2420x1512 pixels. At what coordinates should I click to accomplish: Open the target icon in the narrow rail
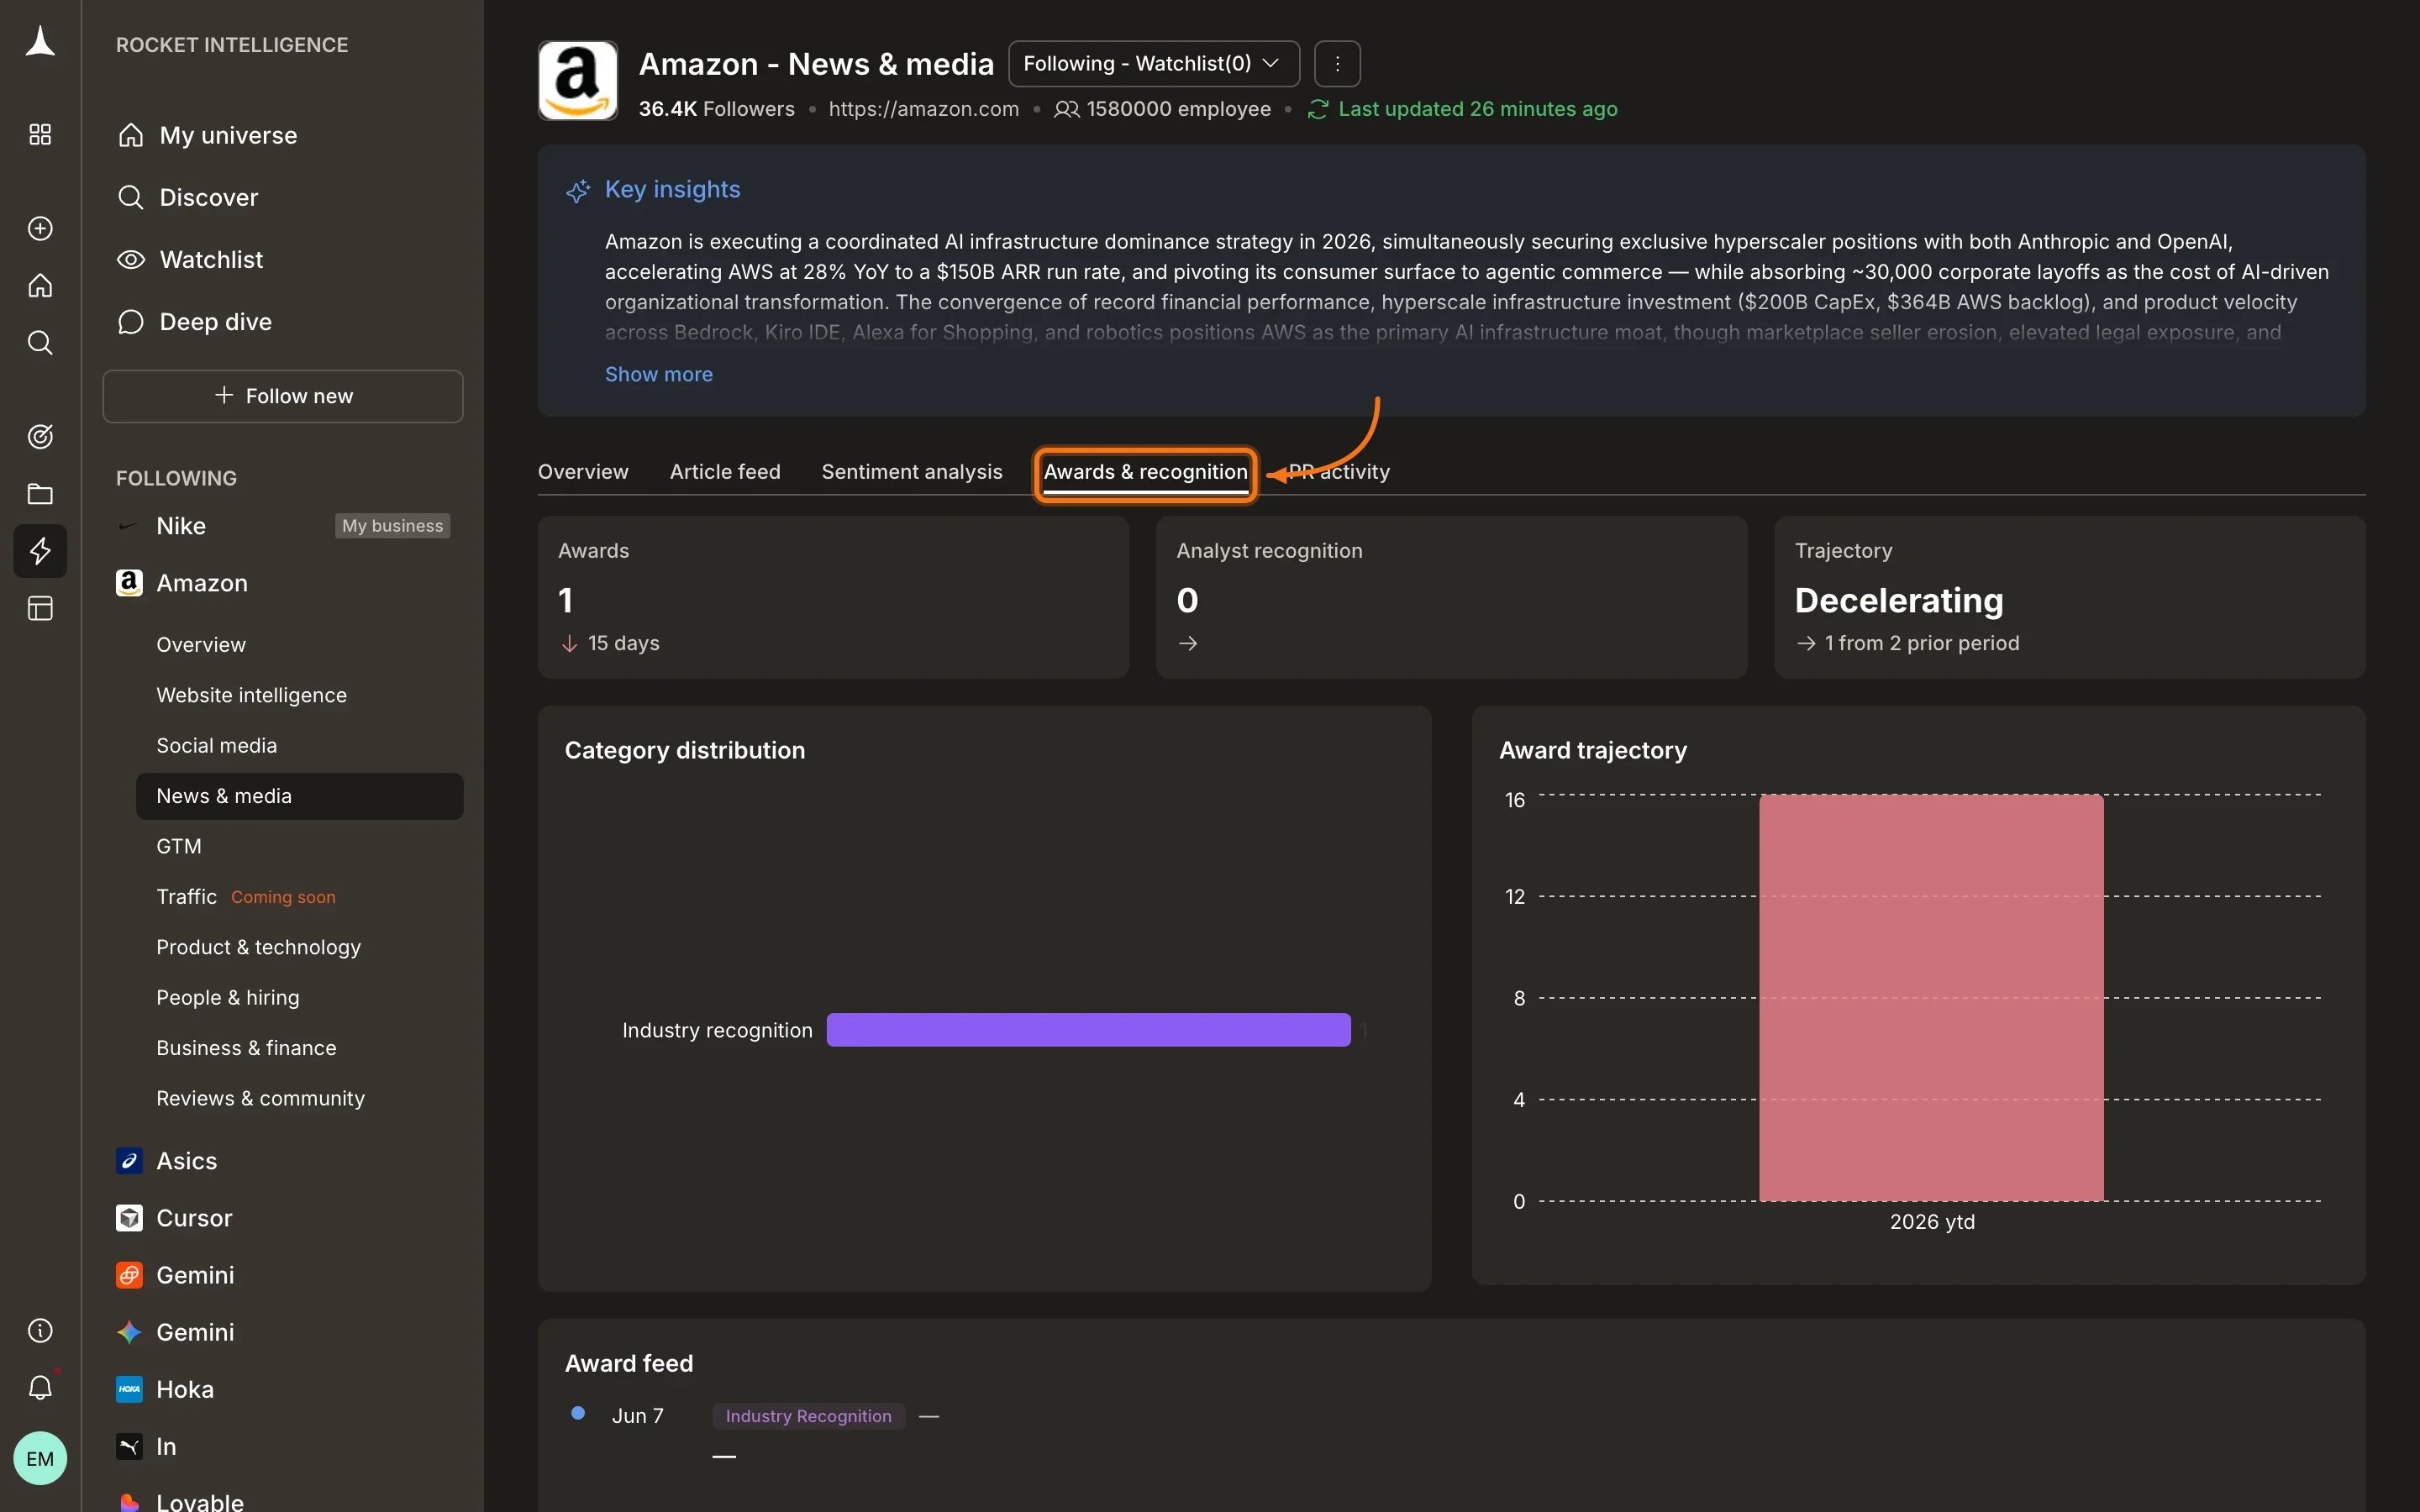(x=40, y=437)
